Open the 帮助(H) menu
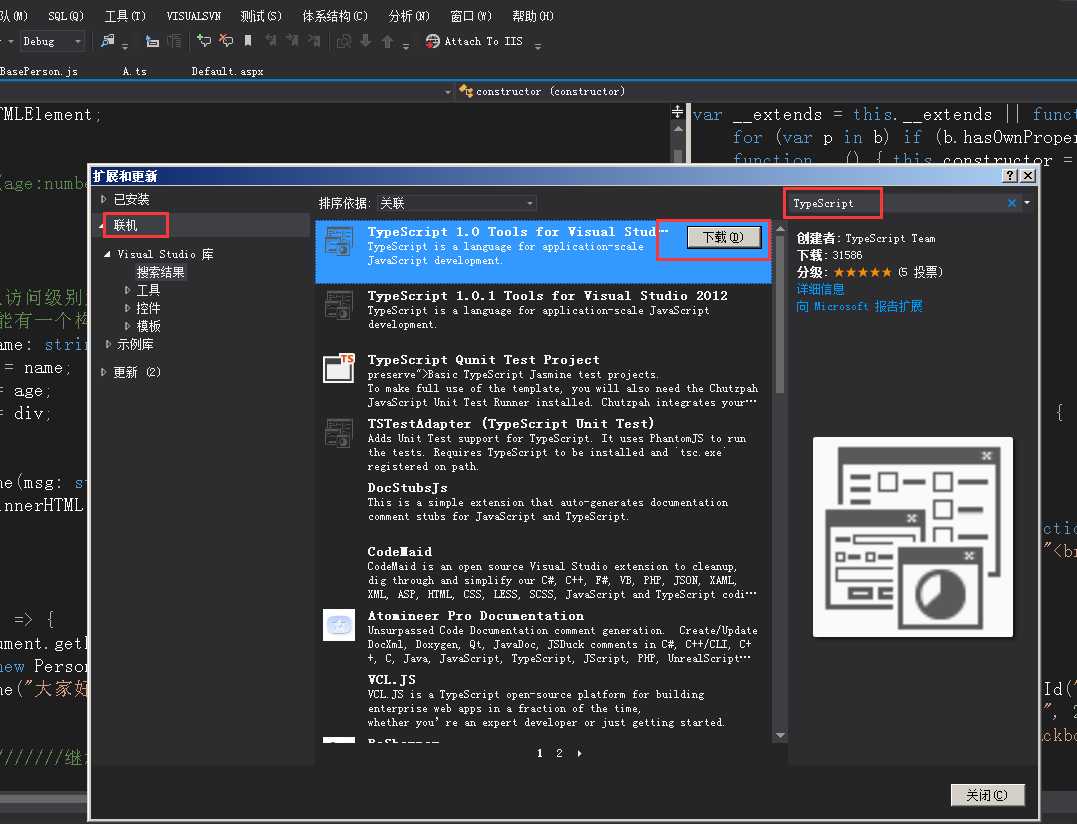The image size is (1077, 824). pos(533,16)
